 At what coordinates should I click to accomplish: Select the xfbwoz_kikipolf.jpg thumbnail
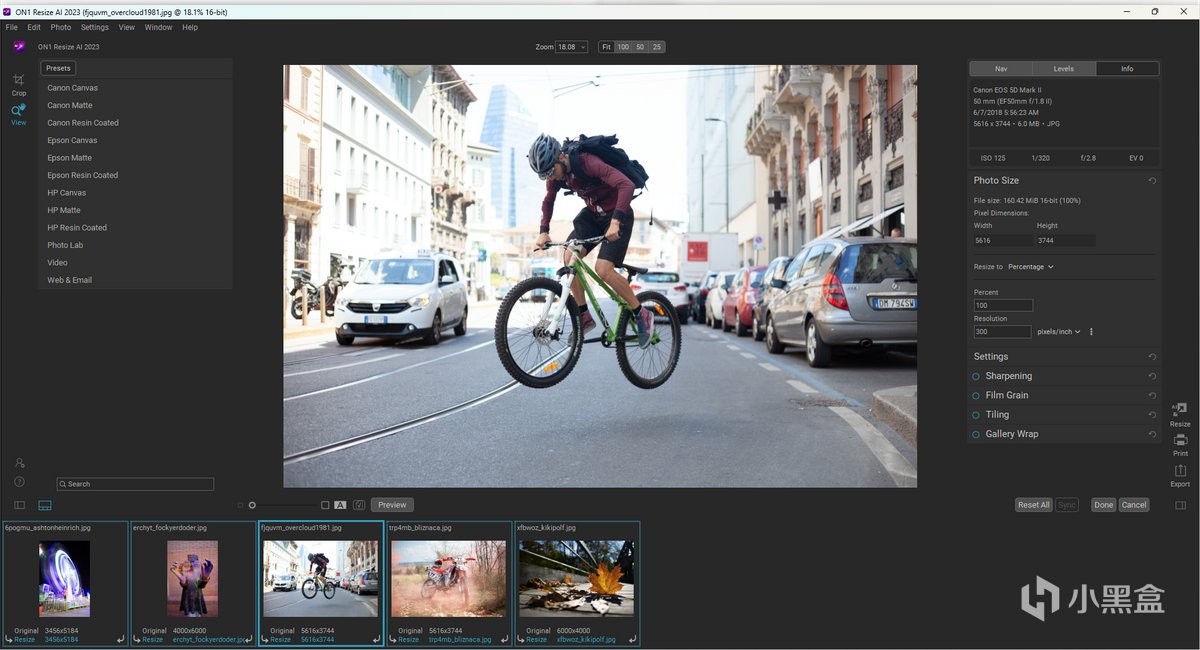(x=577, y=584)
